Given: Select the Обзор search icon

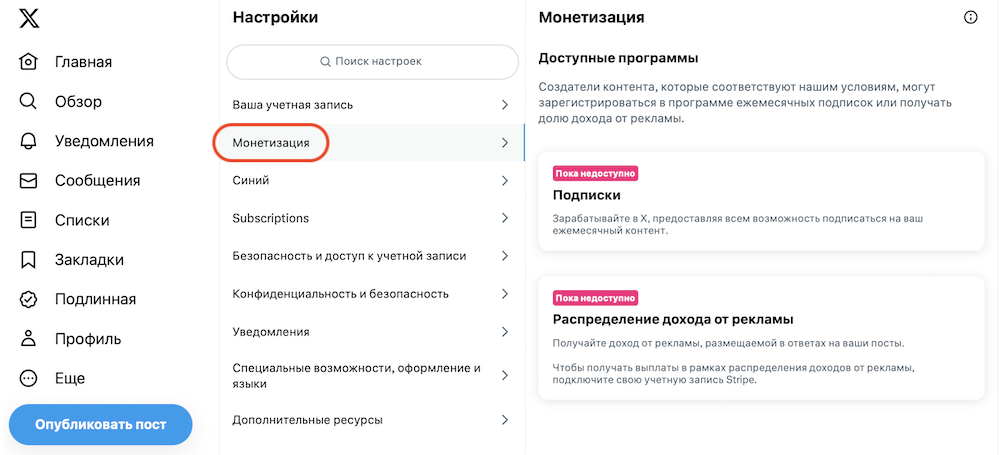Looking at the screenshot, I should (x=28, y=101).
